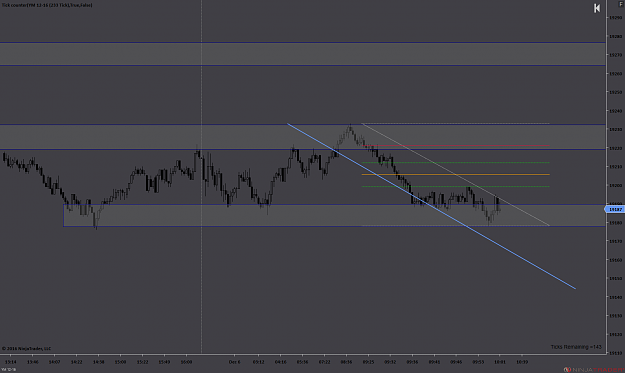Viewport: 625px width, 373px height.
Task: Click the 07:22 time axis label
Action: pos(324,362)
